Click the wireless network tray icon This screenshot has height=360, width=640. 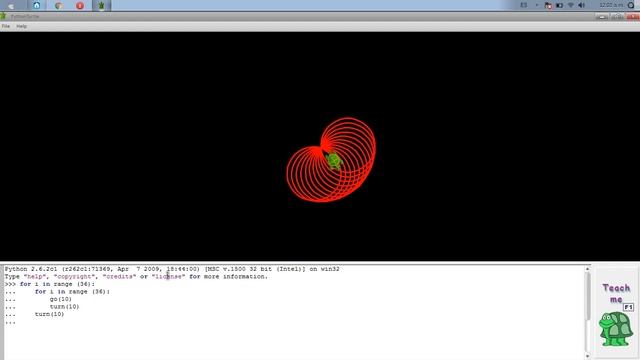571,5
